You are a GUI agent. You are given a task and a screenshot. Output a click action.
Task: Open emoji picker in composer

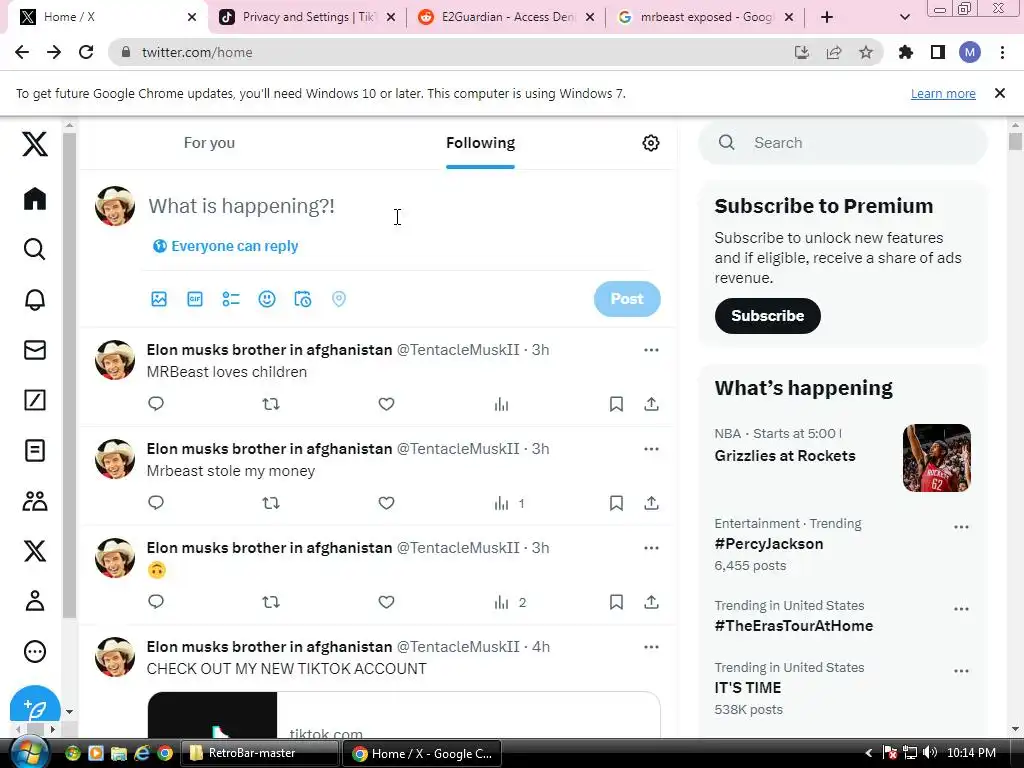tap(266, 299)
